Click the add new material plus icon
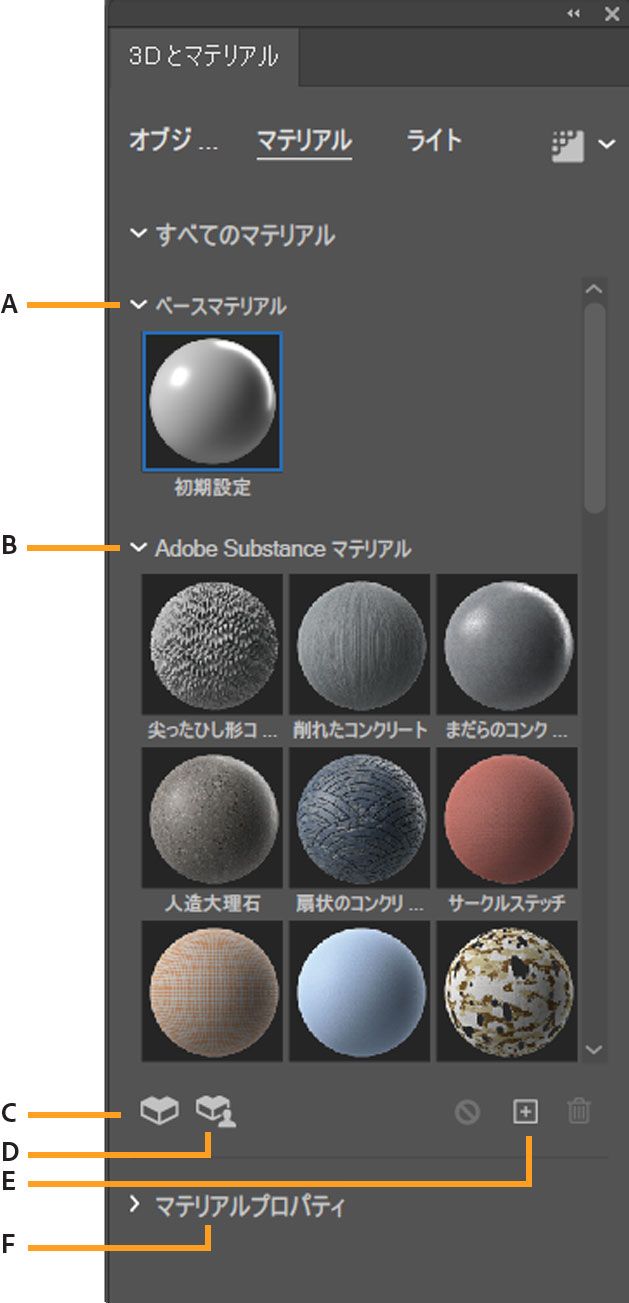The height and width of the screenshot is (1303, 629). [x=525, y=1111]
